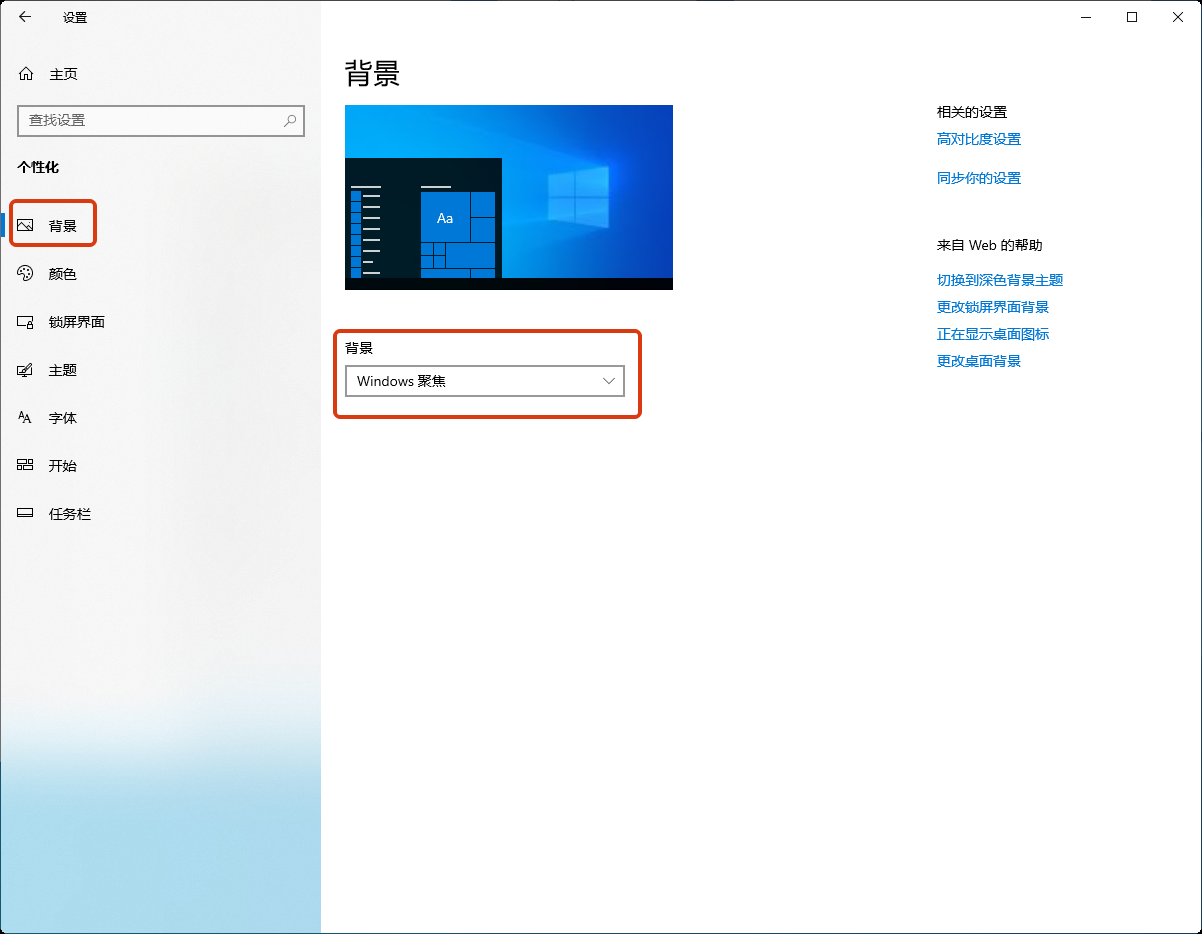The width and height of the screenshot is (1202, 934).
Task: Click the 开始 tiles icon
Action: (26, 466)
